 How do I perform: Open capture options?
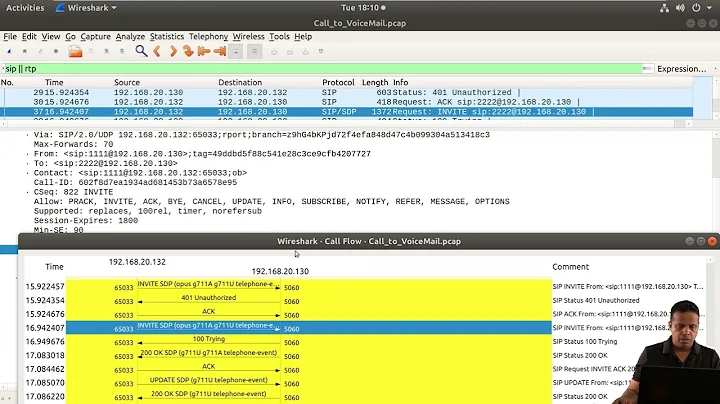click(56, 51)
